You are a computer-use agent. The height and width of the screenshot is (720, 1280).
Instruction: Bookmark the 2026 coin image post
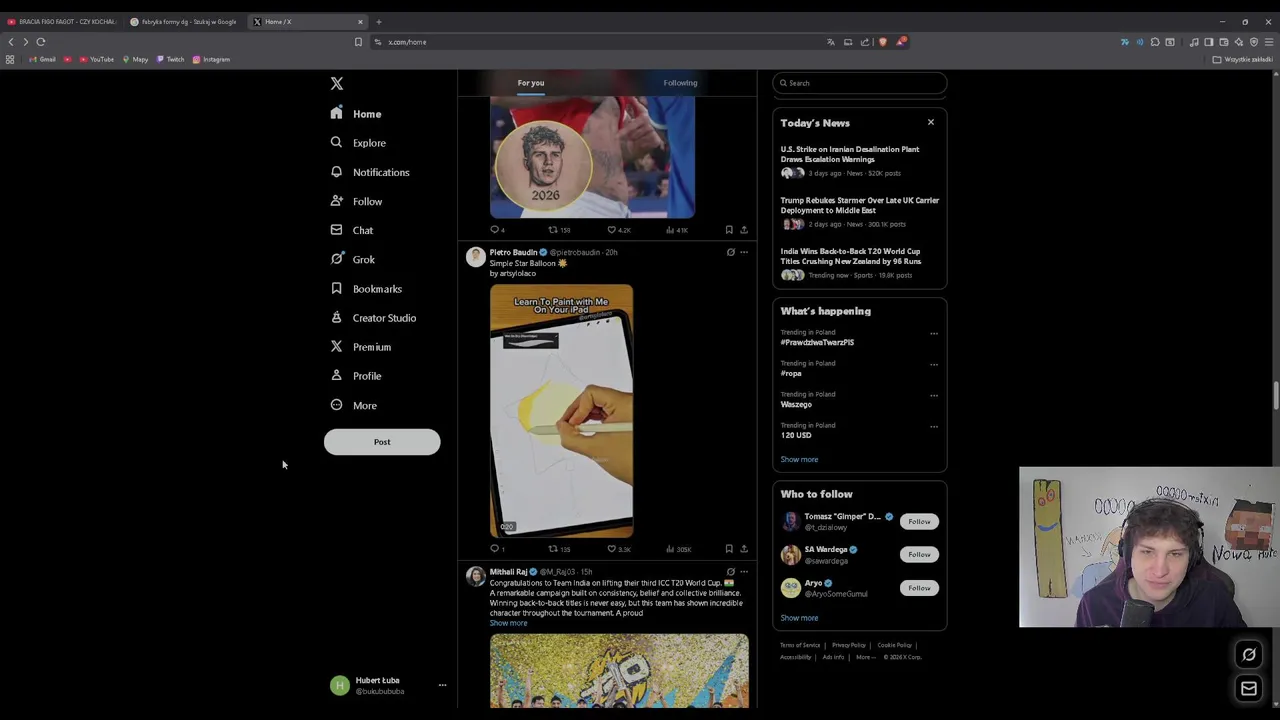point(729,230)
